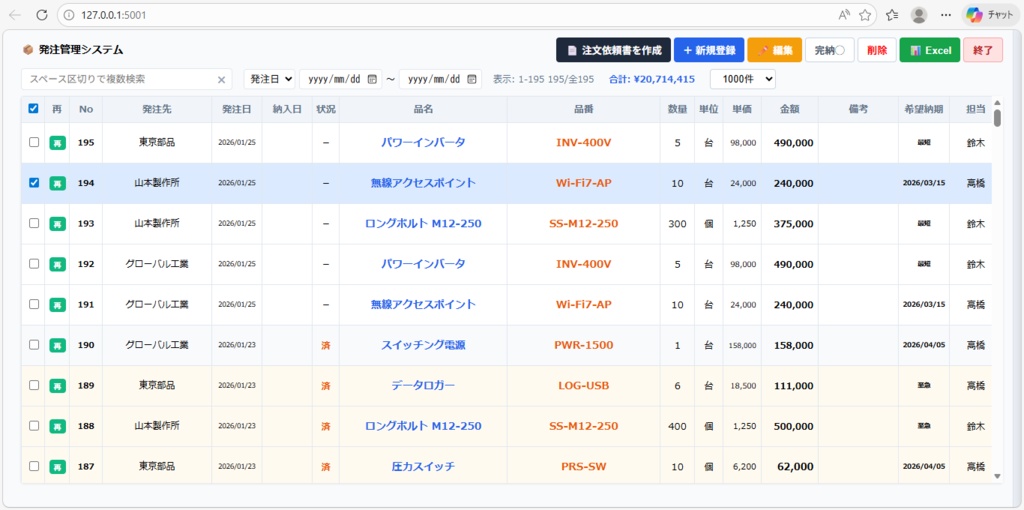This screenshot has width=1024, height=510.
Task: Click the scrollbar down arrow
Action: coord(997,477)
